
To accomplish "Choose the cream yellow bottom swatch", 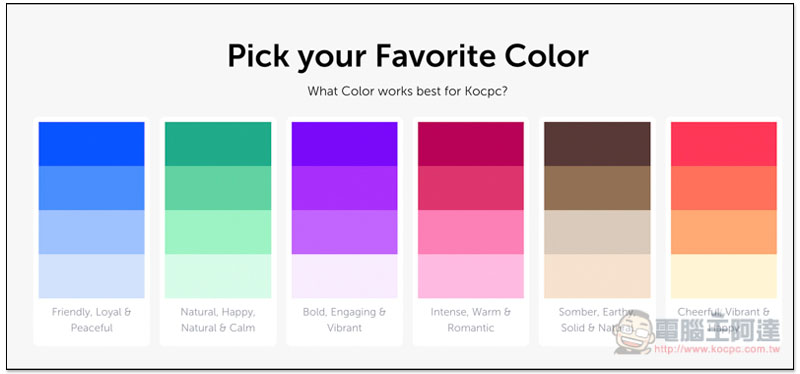I will (x=723, y=276).
